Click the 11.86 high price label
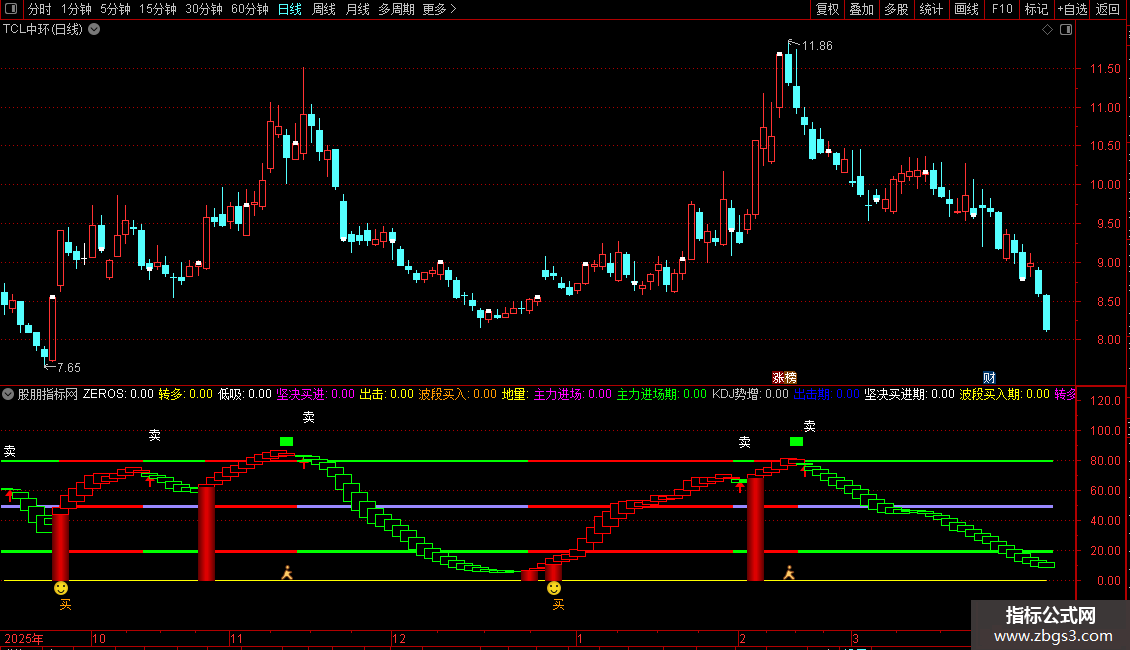Viewport: 1130px width, 650px height. click(x=817, y=46)
